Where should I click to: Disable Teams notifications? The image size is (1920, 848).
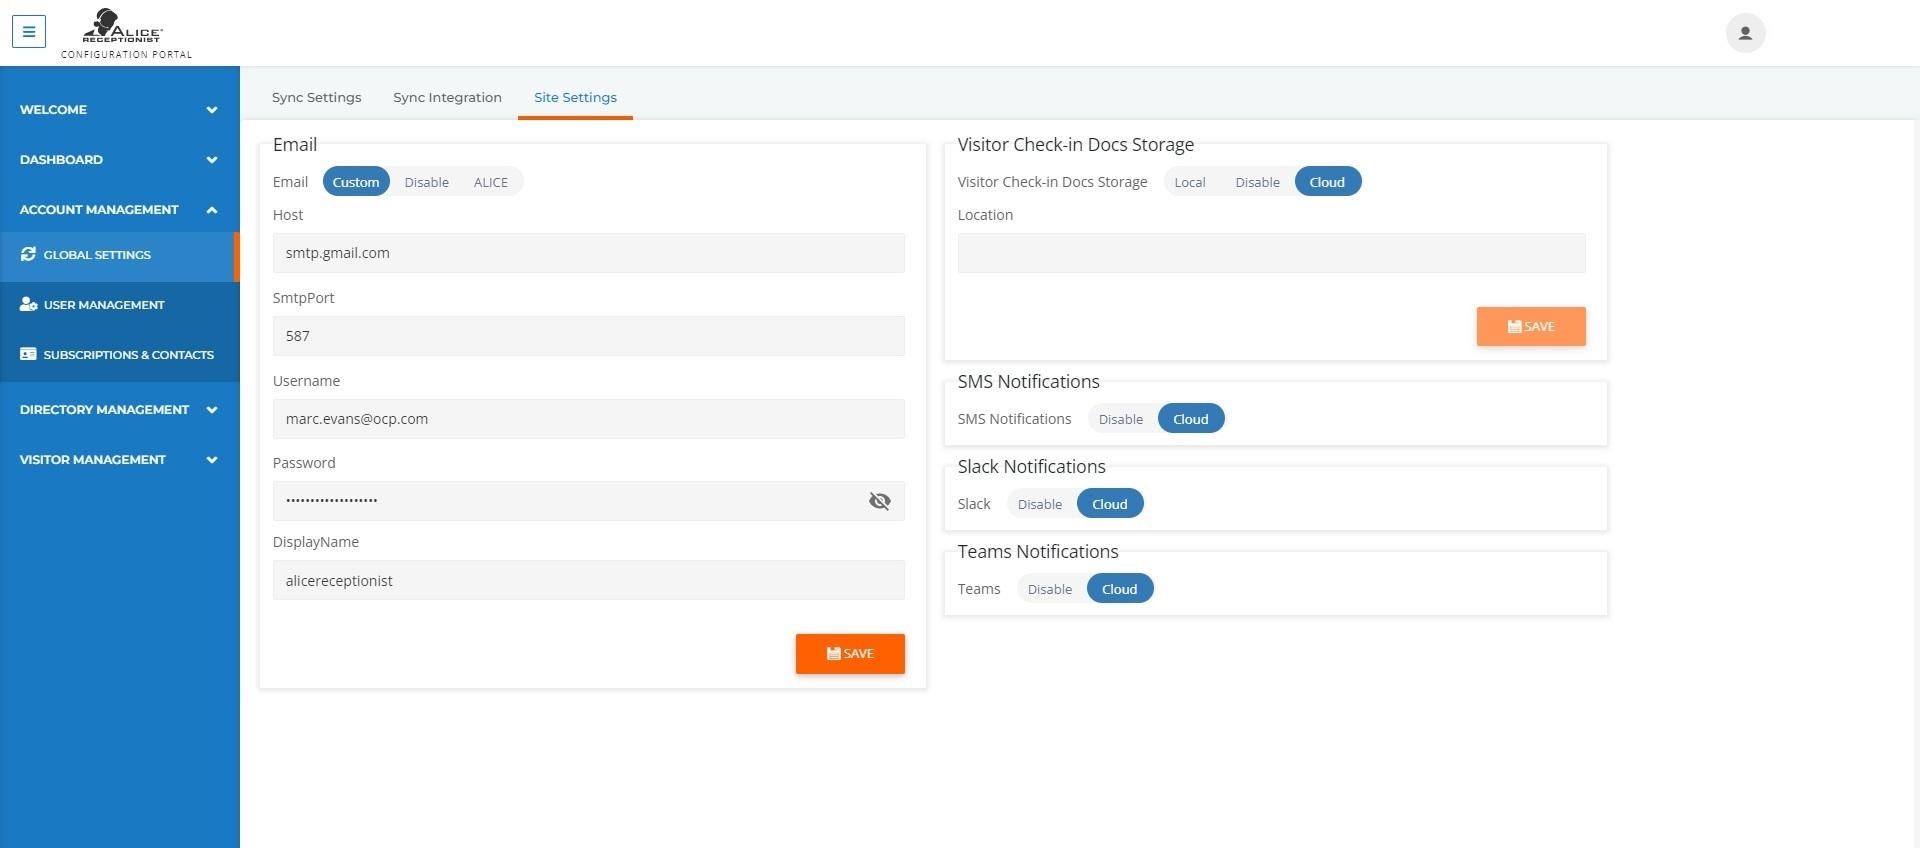pyautogui.click(x=1049, y=589)
